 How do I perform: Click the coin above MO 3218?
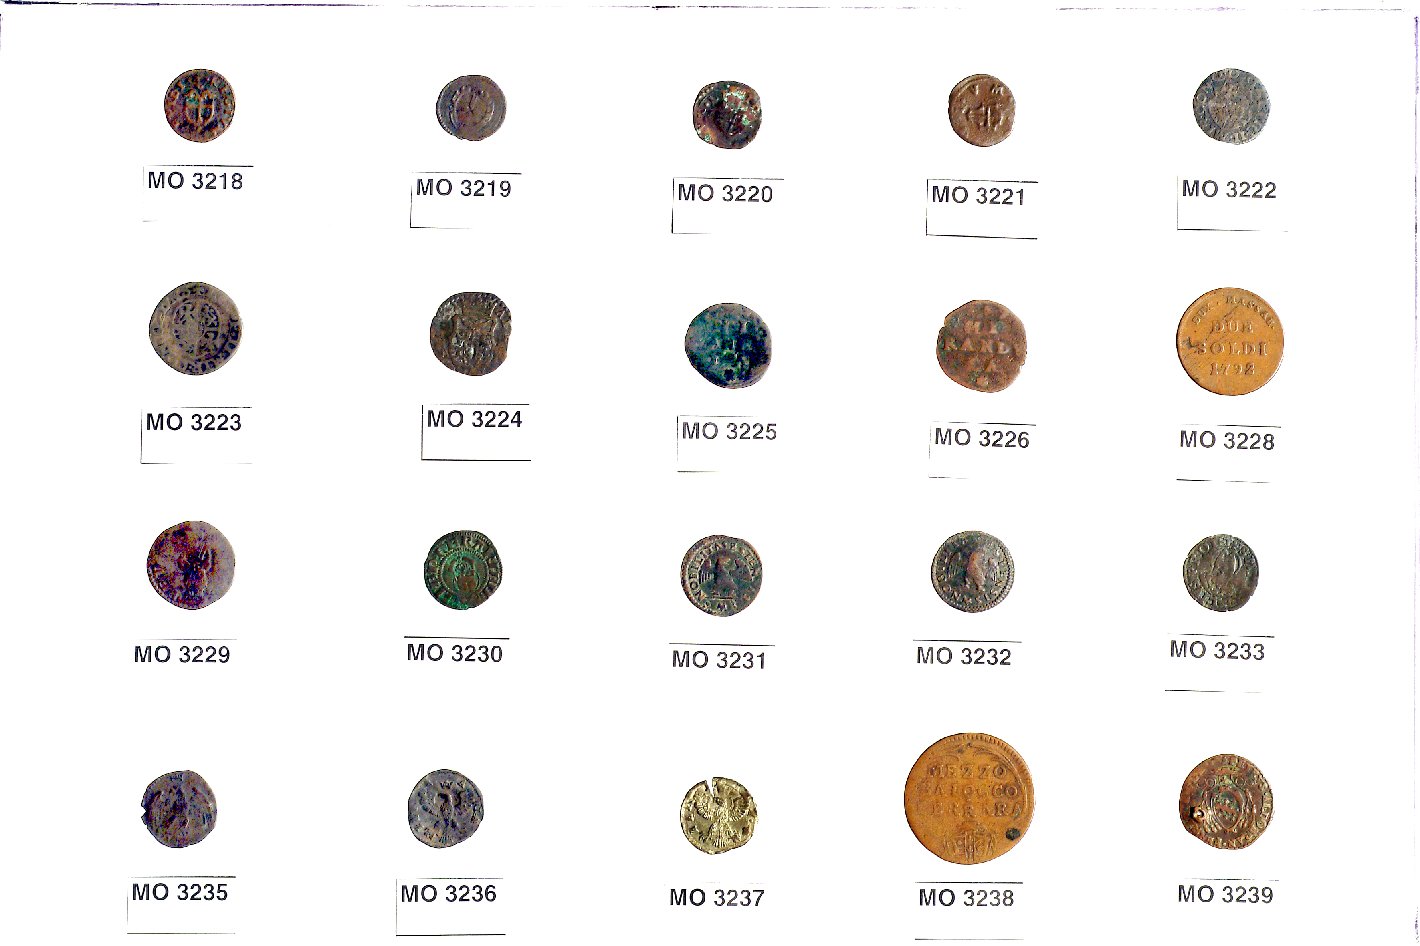point(200,105)
